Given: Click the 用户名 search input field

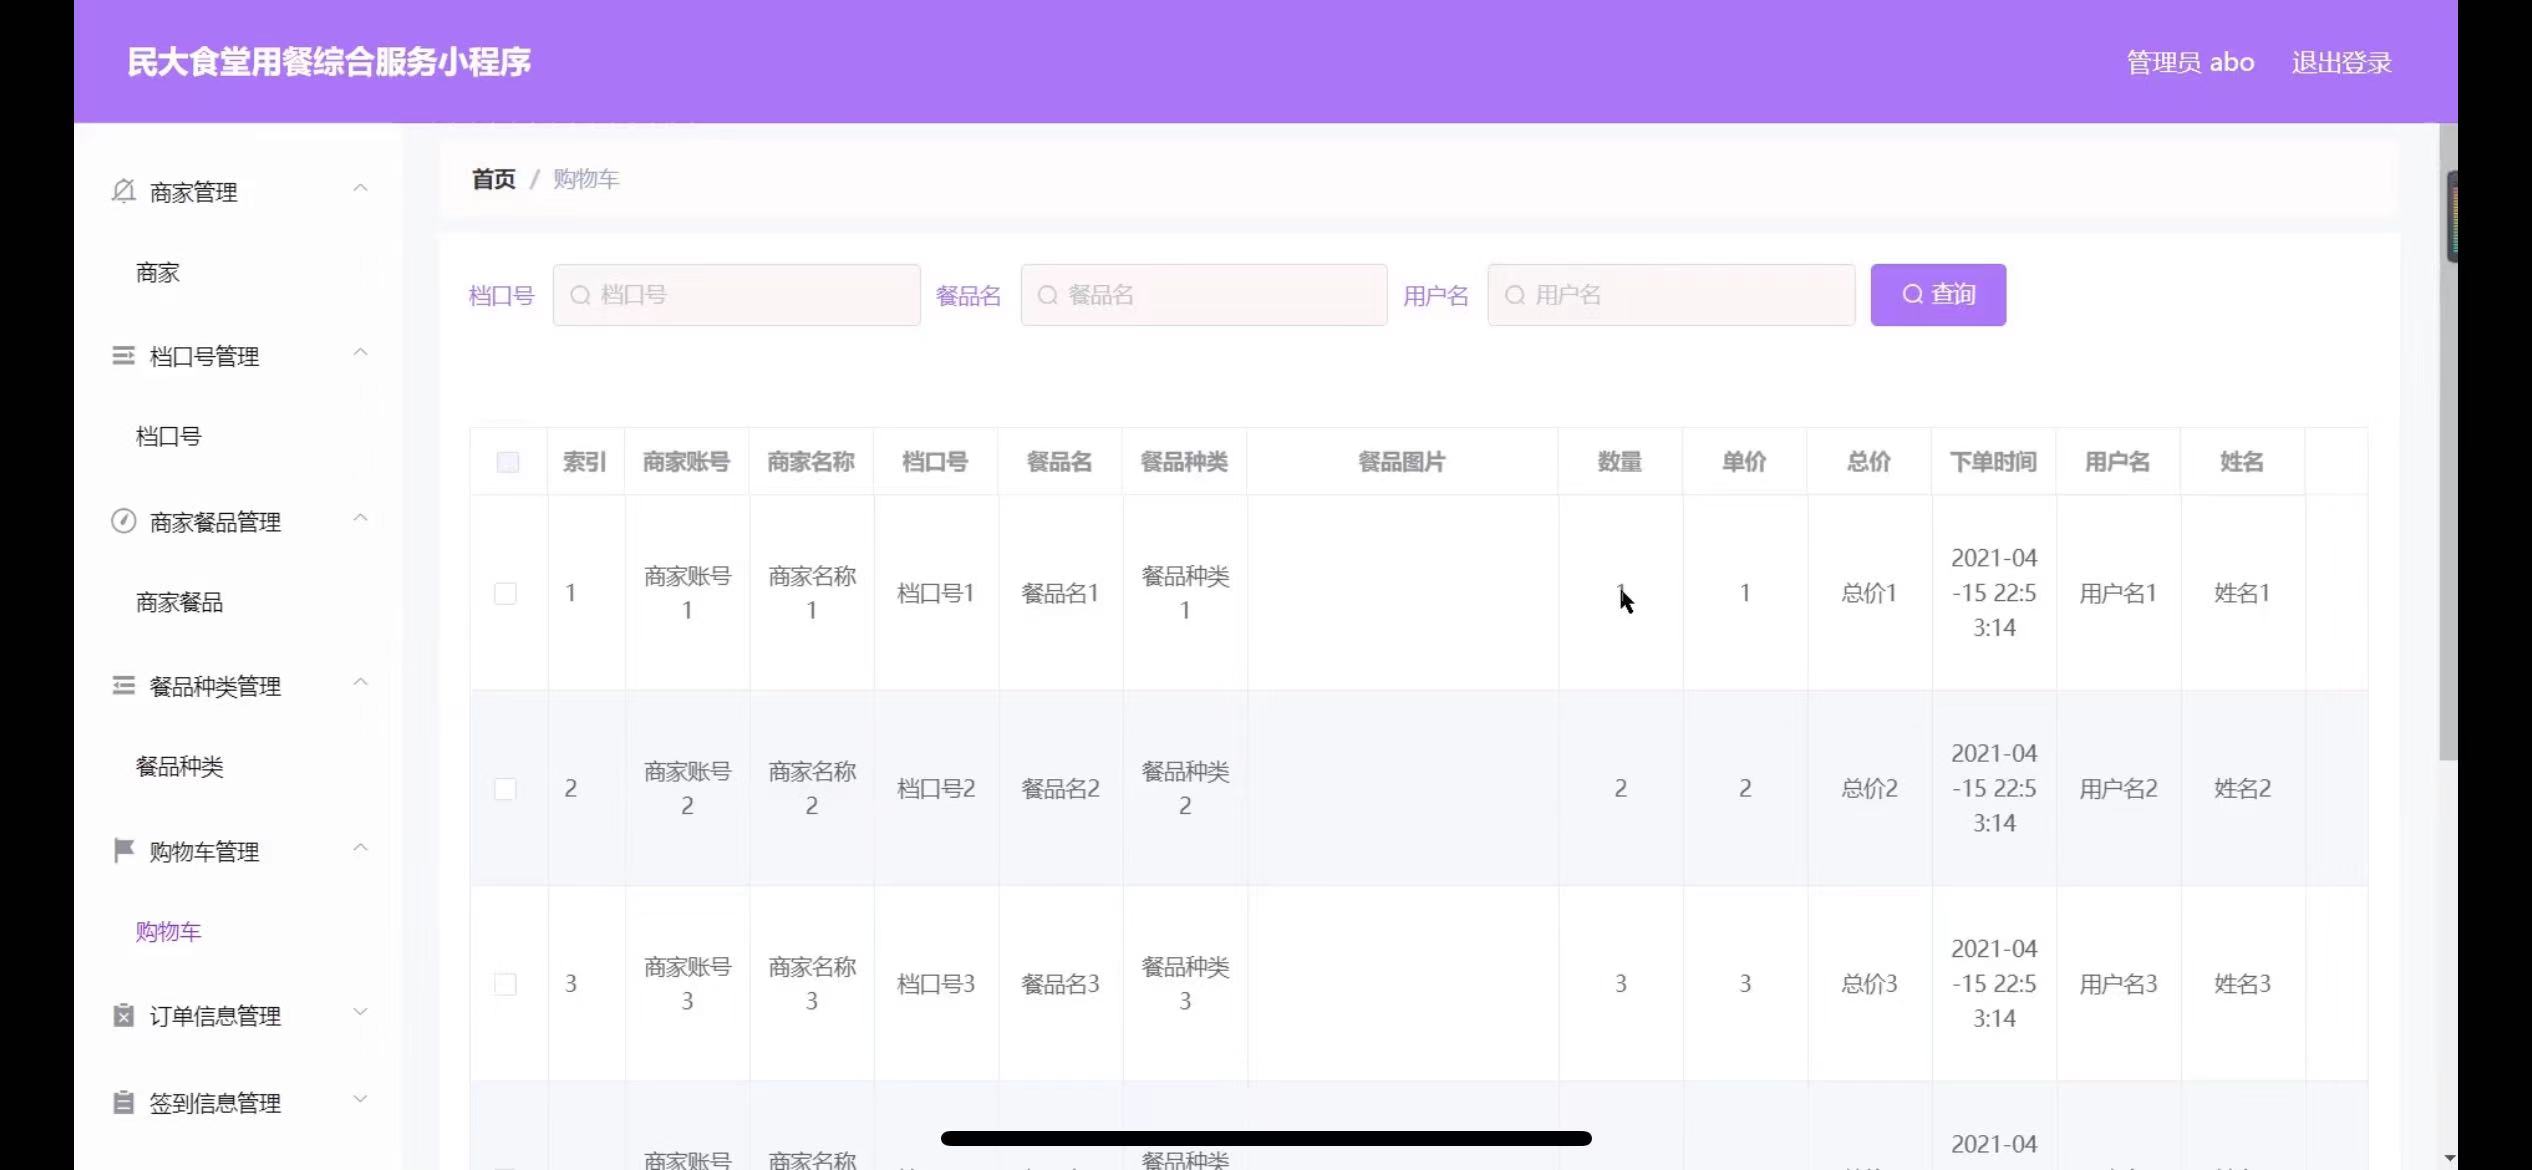Looking at the screenshot, I should [x=1671, y=295].
